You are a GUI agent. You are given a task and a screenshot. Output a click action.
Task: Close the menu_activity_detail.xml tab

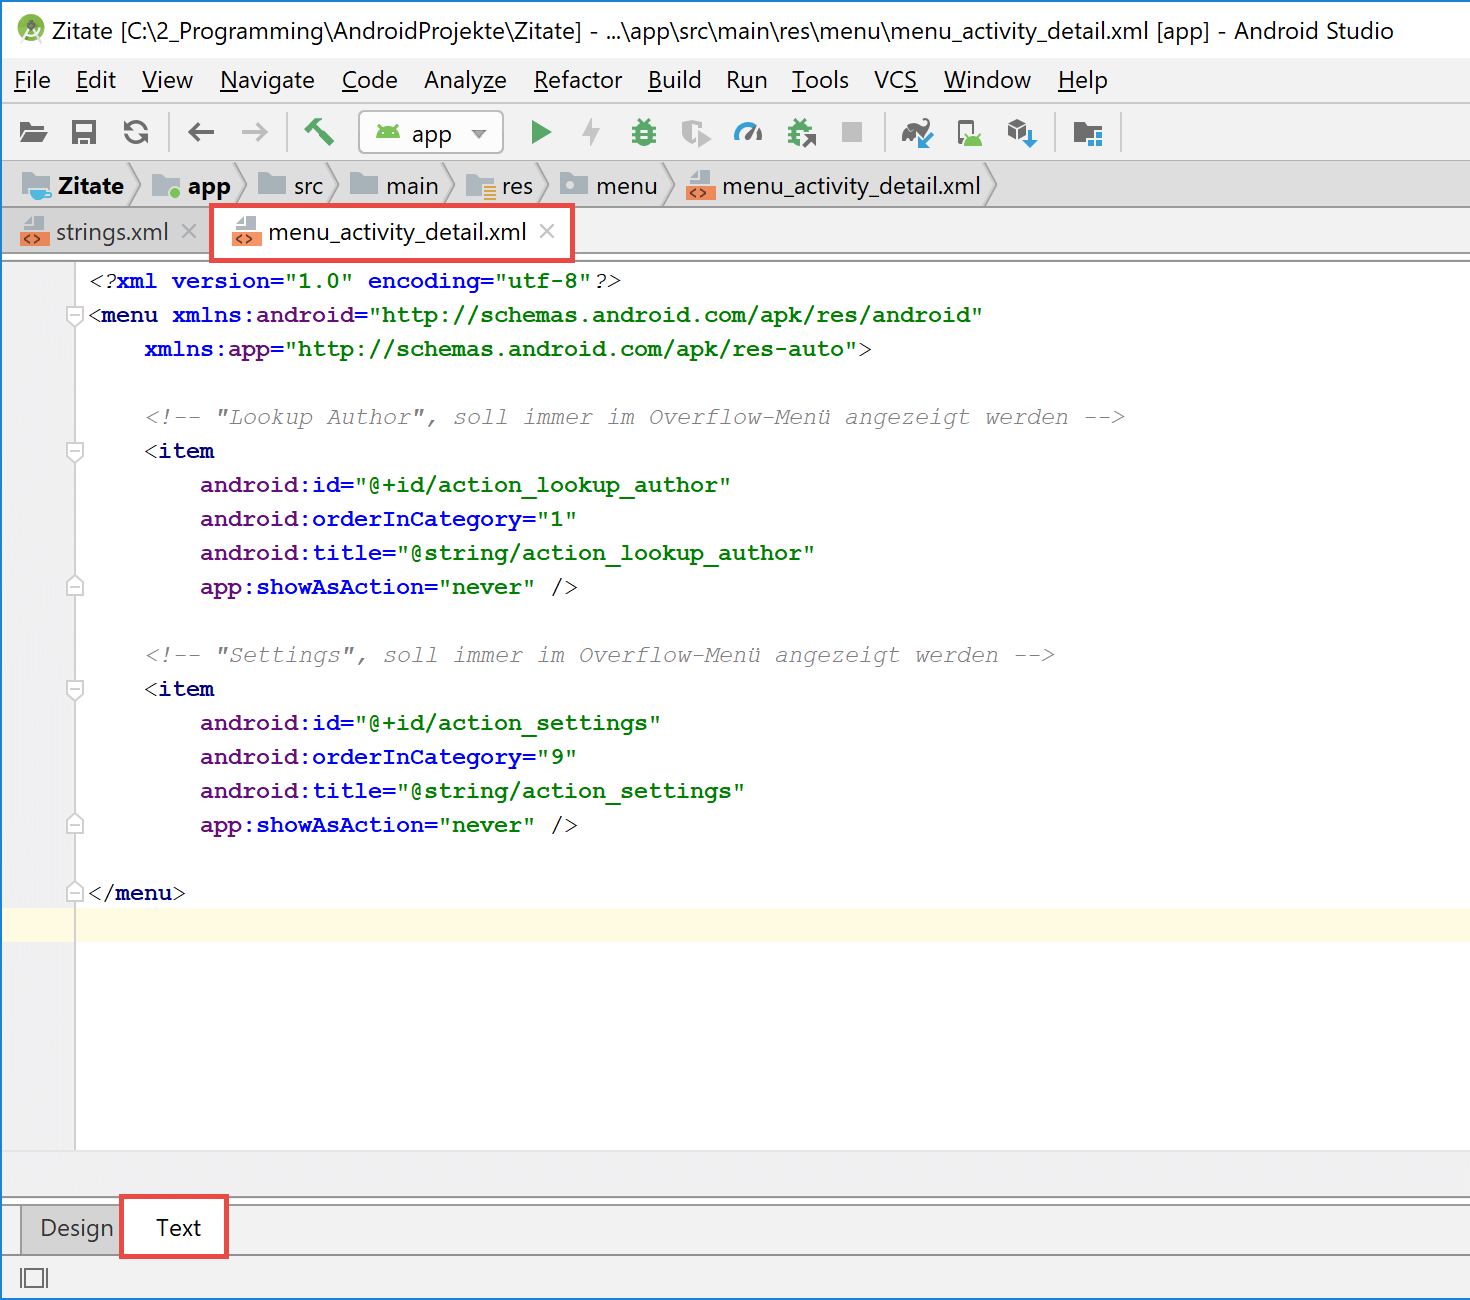(547, 231)
